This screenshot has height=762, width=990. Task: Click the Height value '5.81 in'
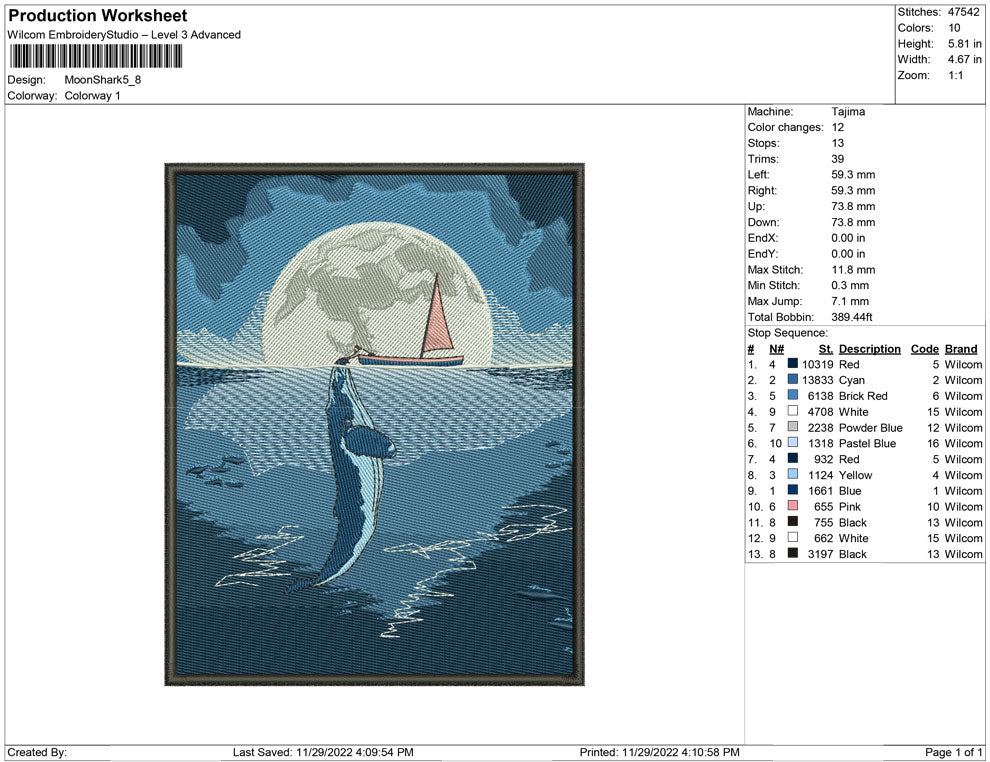(x=965, y=44)
